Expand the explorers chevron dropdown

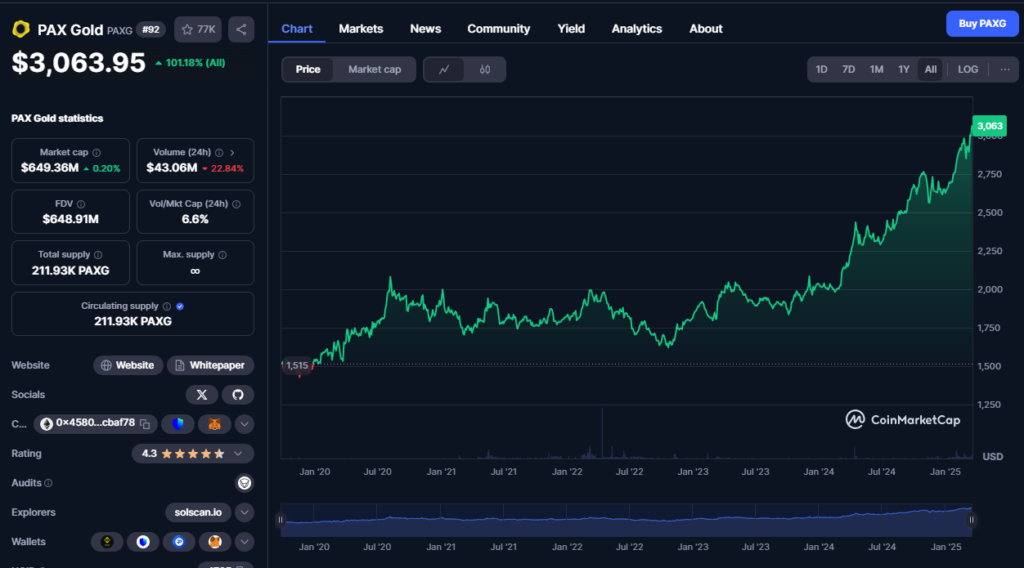244,513
